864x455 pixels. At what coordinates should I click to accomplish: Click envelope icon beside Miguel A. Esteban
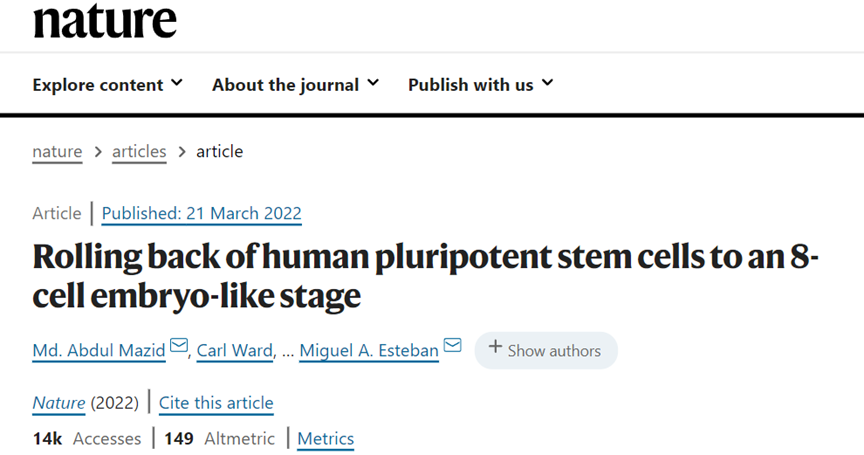(x=452, y=347)
